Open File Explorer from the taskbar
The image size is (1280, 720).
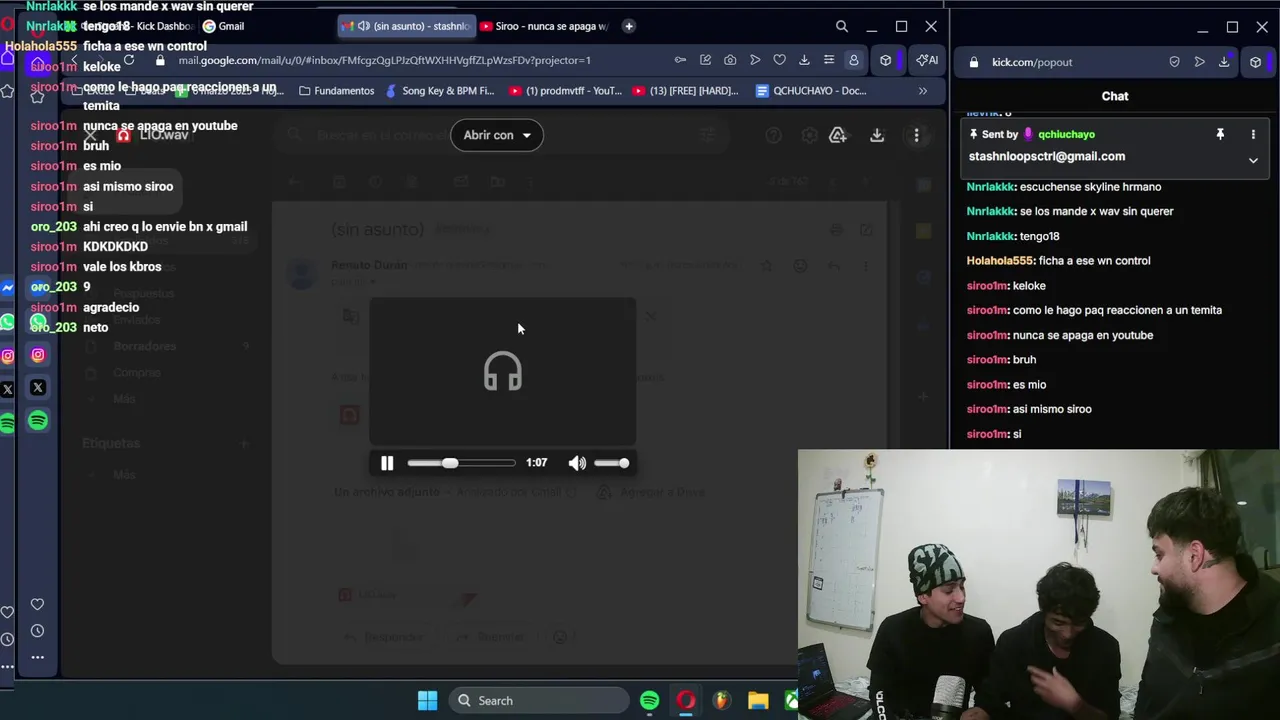757,701
